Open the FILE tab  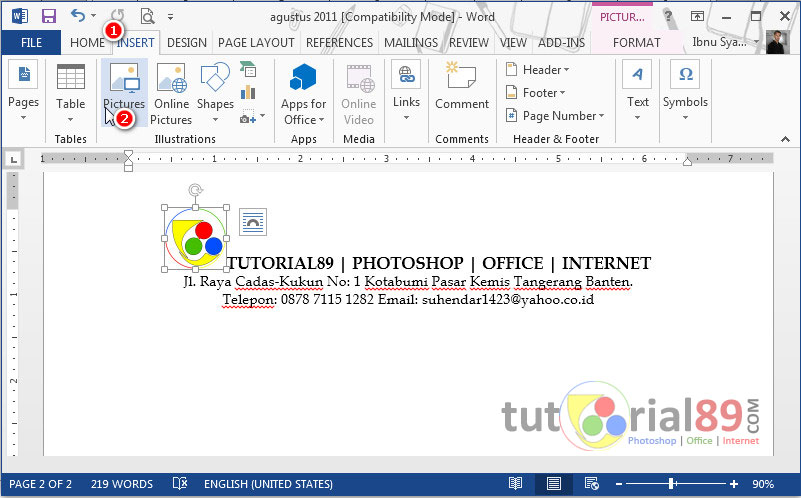[31, 43]
